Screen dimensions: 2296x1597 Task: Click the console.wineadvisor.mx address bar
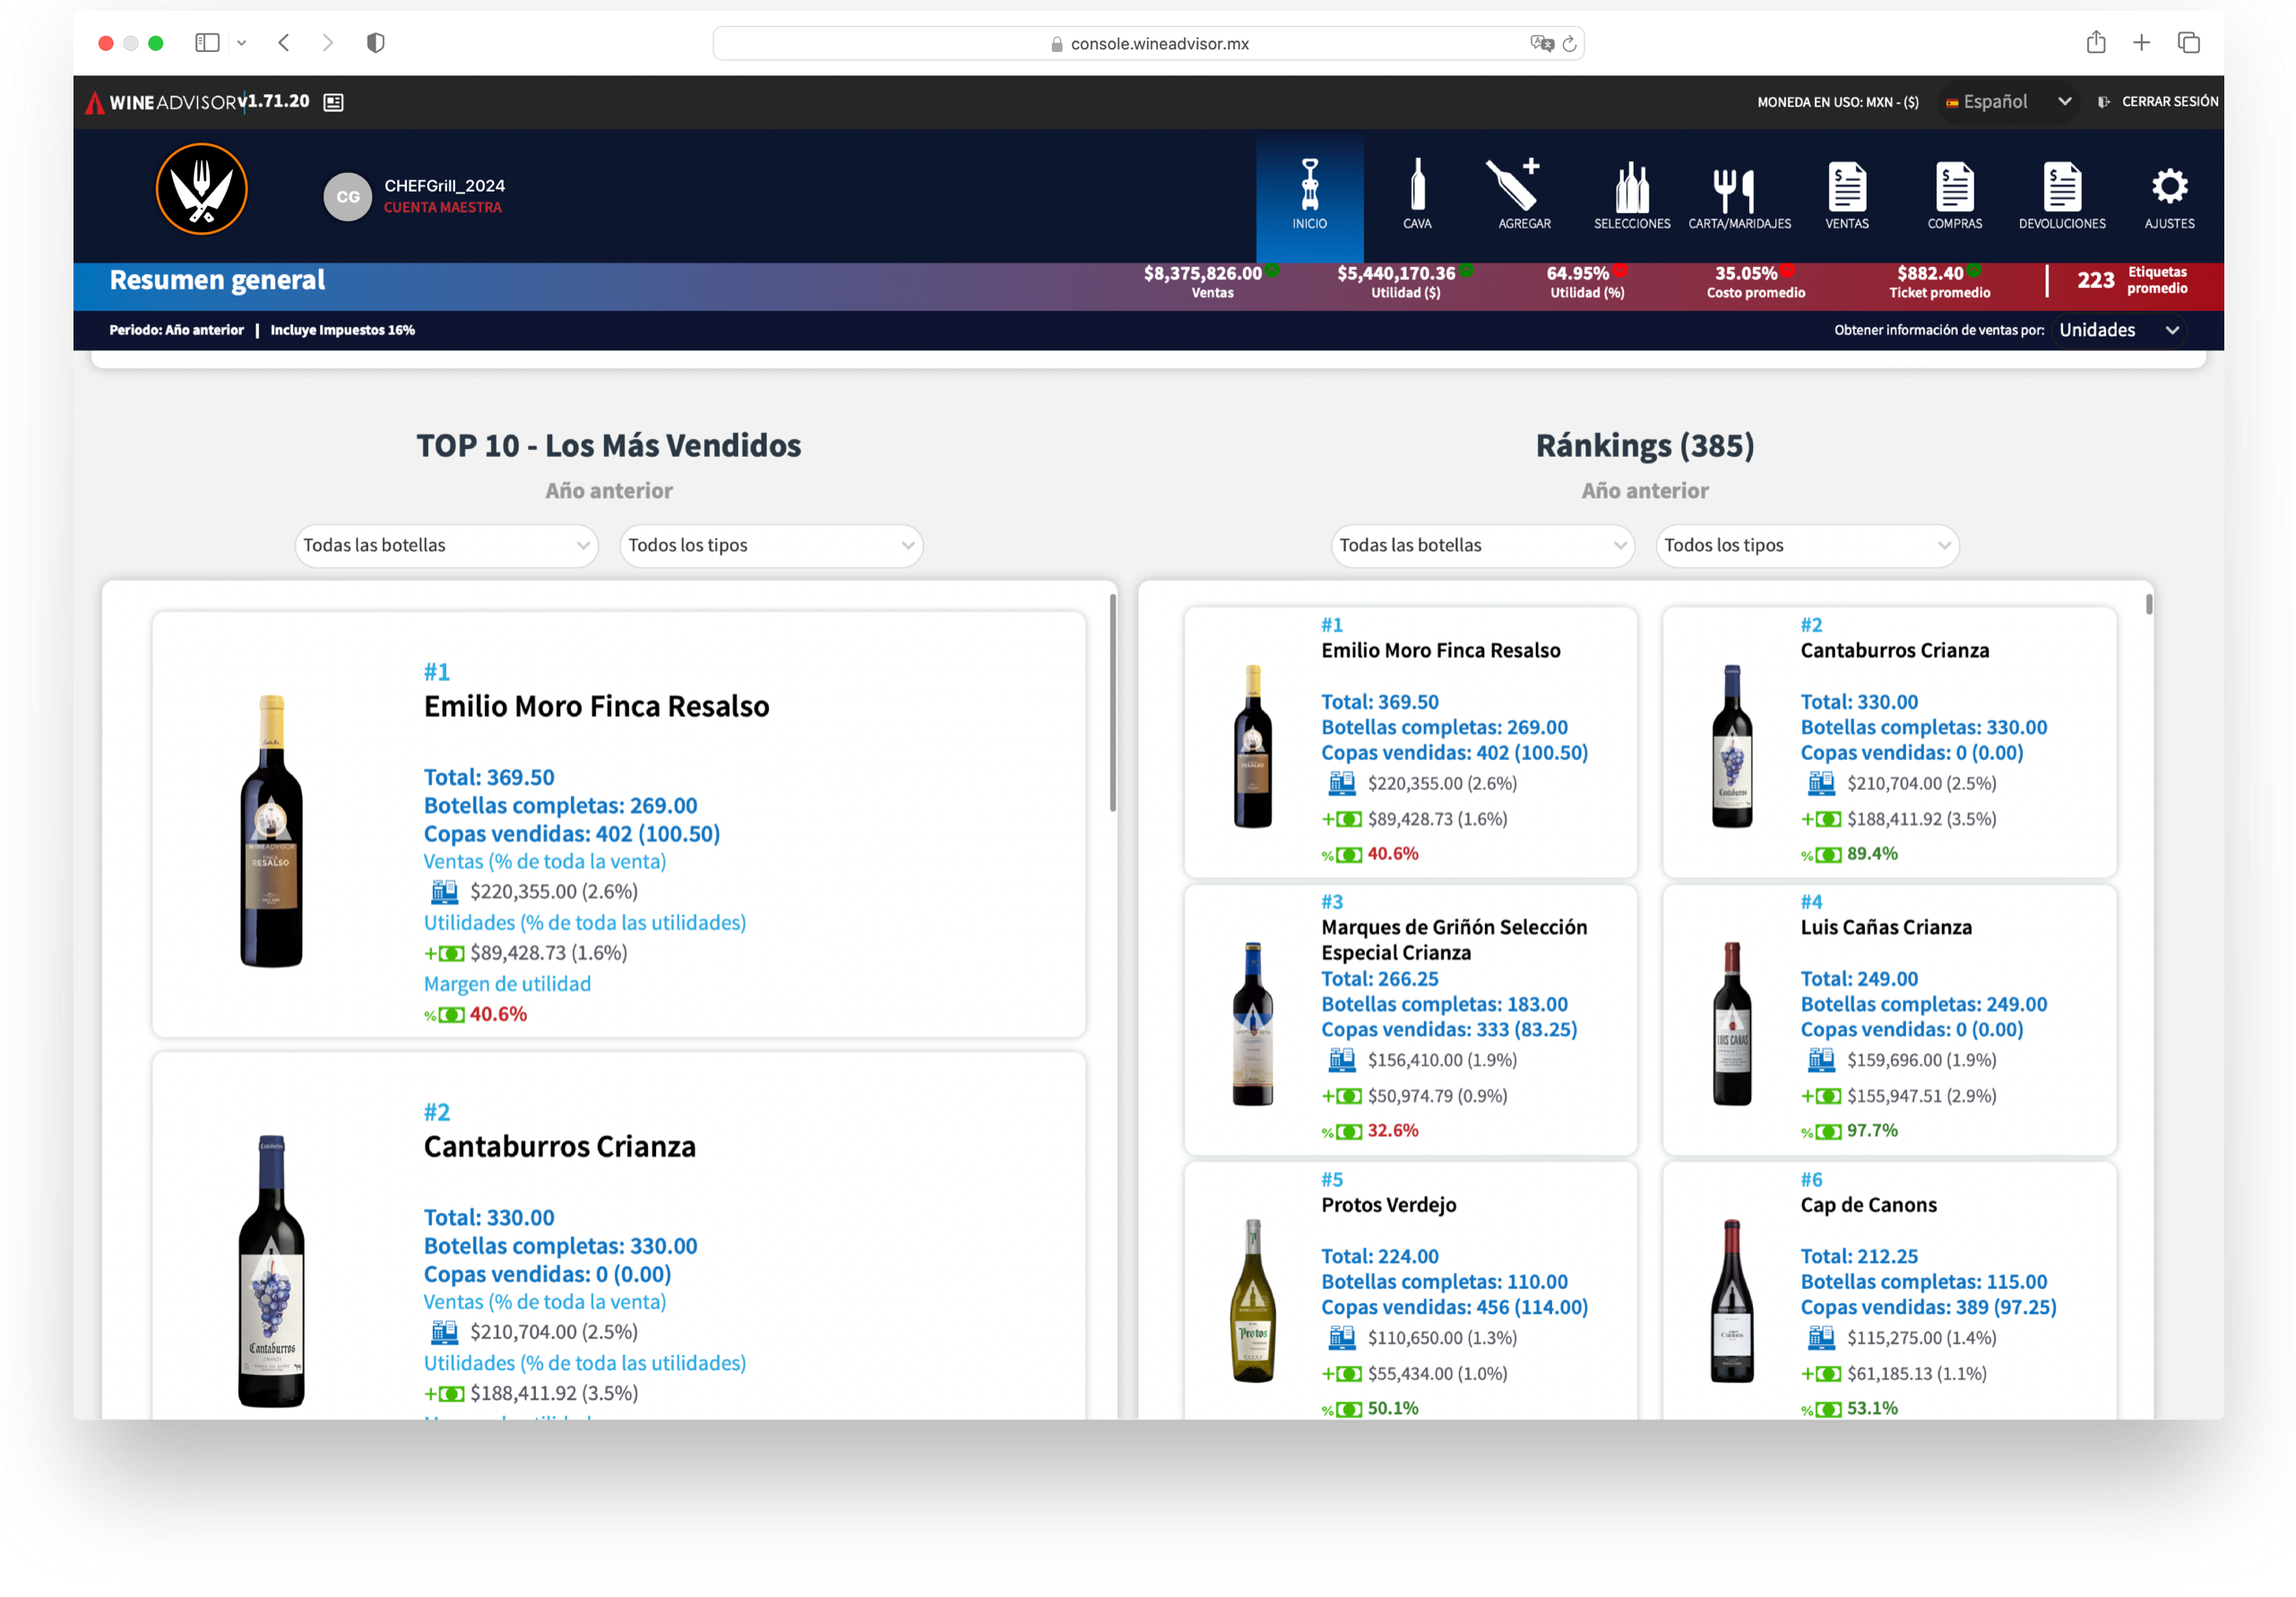pyautogui.click(x=1148, y=43)
